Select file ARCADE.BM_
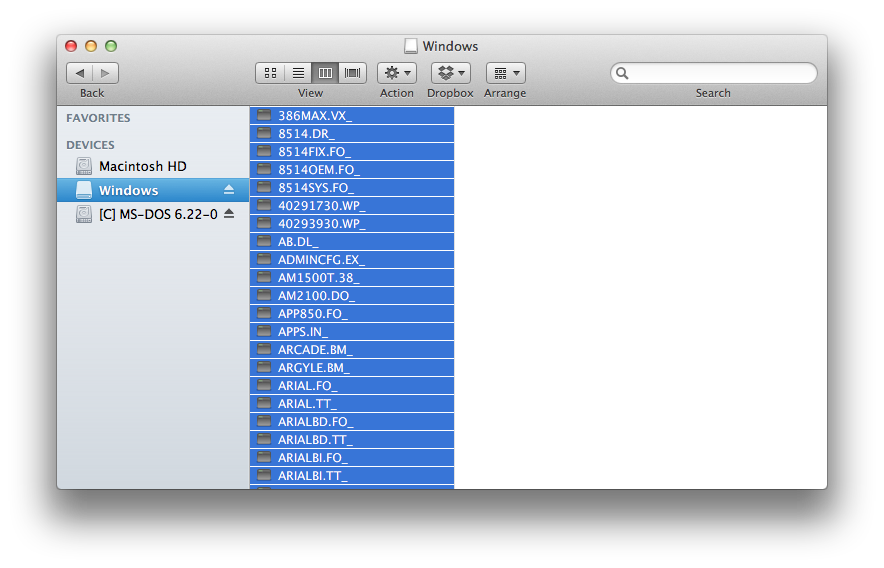The height and width of the screenshot is (568, 884). coord(352,350)
